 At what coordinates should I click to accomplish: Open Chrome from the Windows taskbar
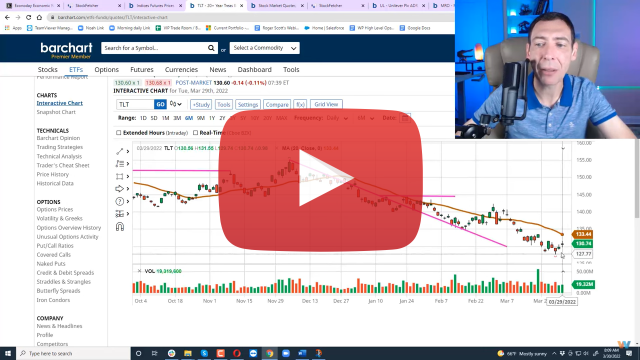269,353
